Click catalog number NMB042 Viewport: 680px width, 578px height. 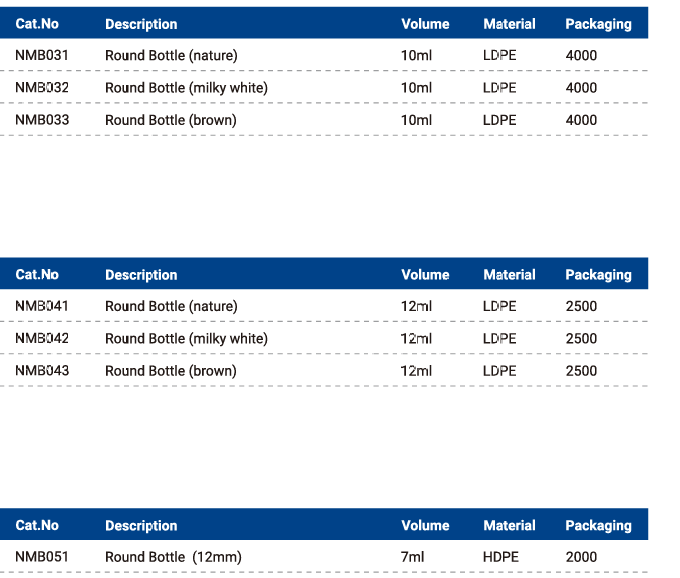click(x=42, y=338)
